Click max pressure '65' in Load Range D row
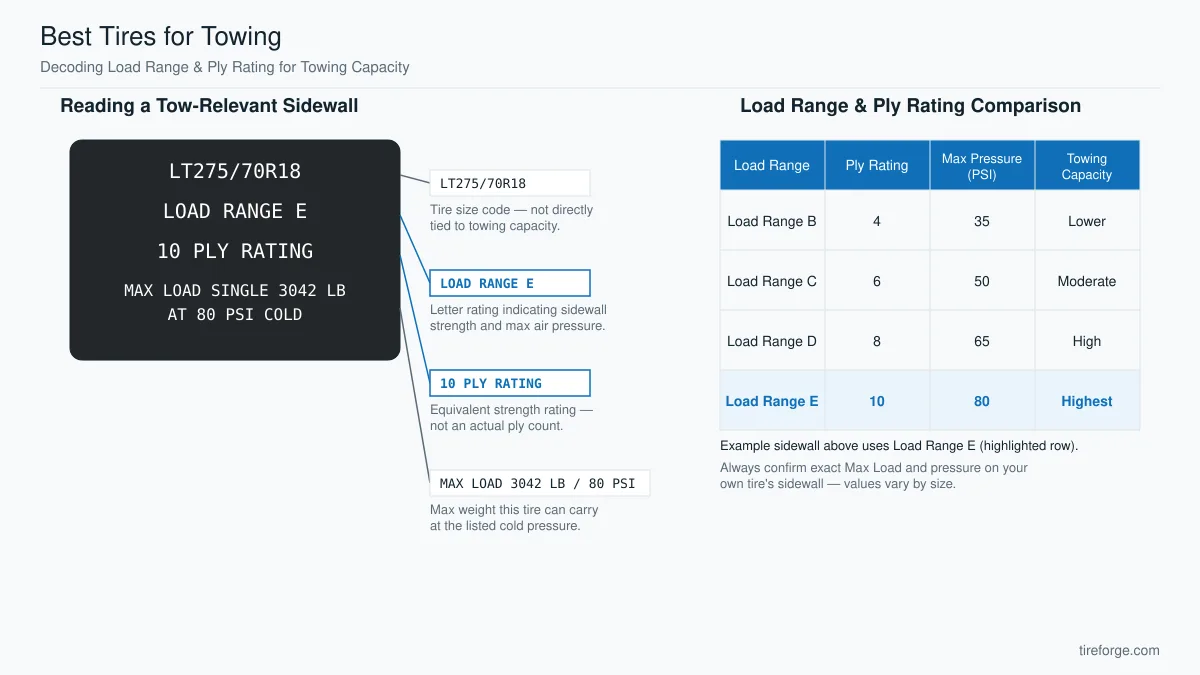Screen dimensions: 1200x675 (x=982, y=341)
